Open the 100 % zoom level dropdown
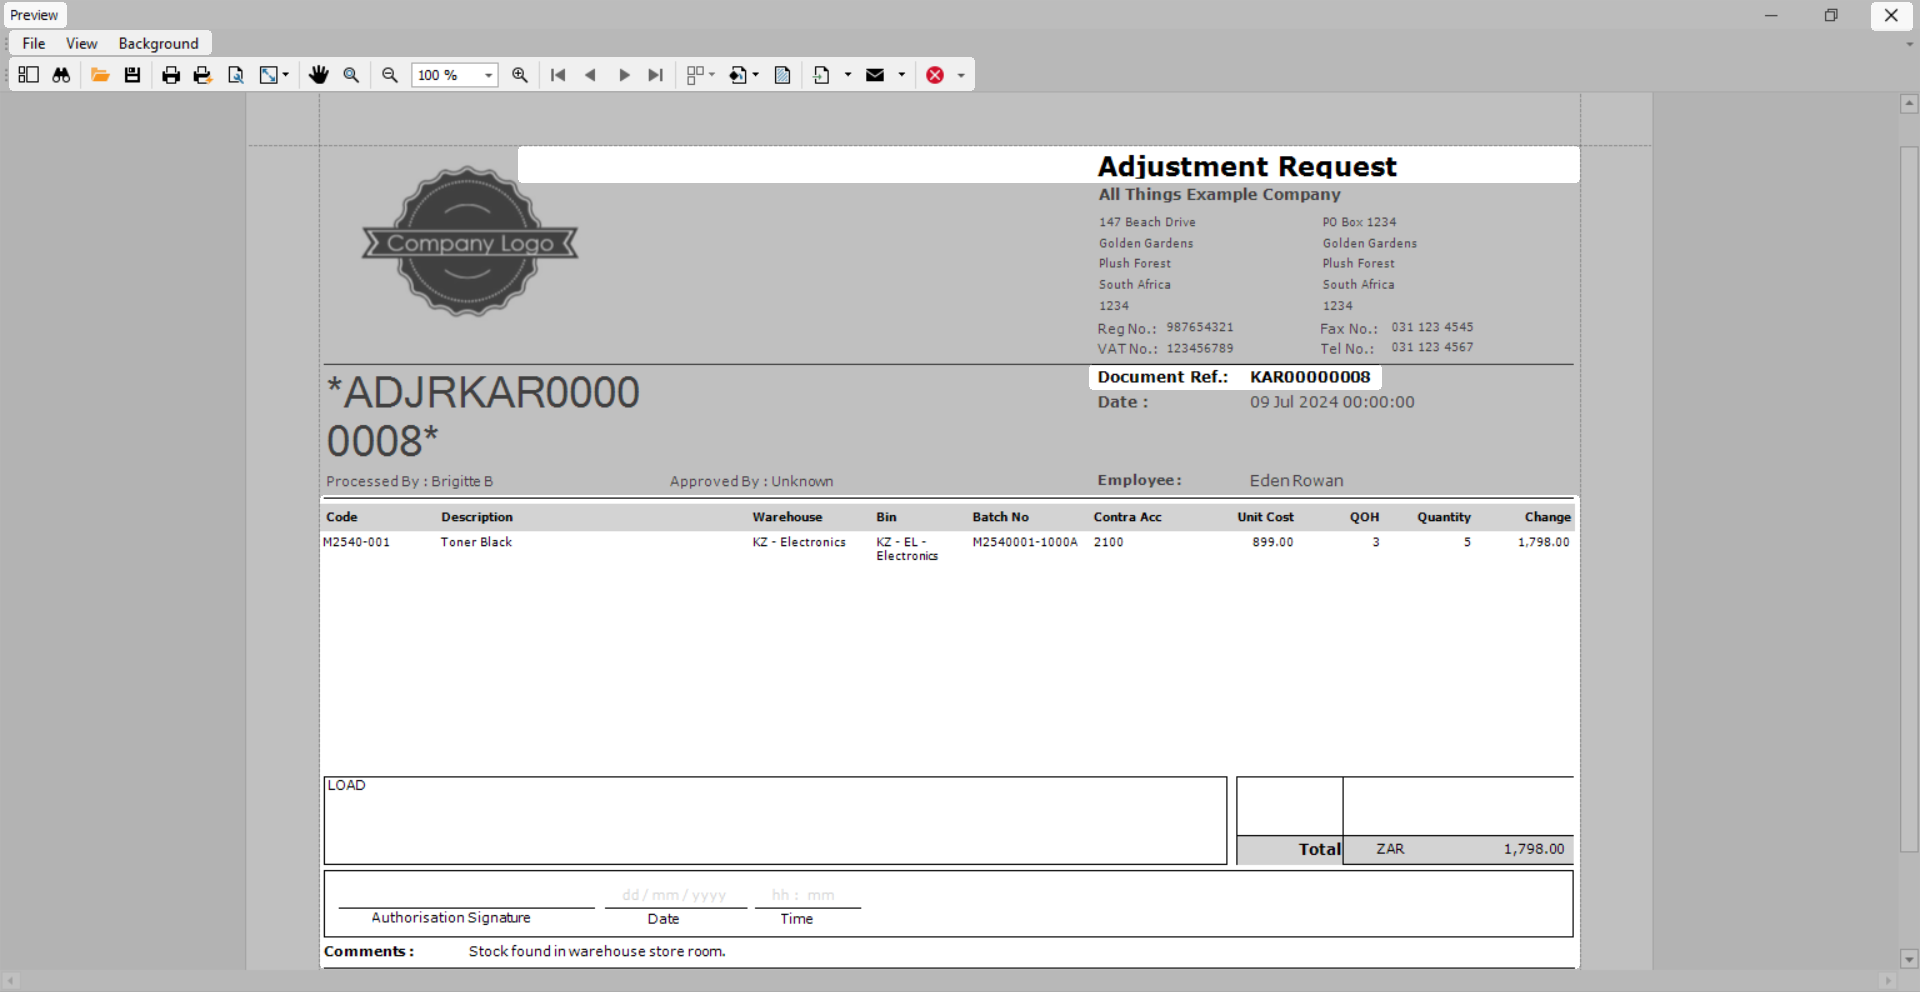The image size is (1920, 992). [x=489, y=75]
